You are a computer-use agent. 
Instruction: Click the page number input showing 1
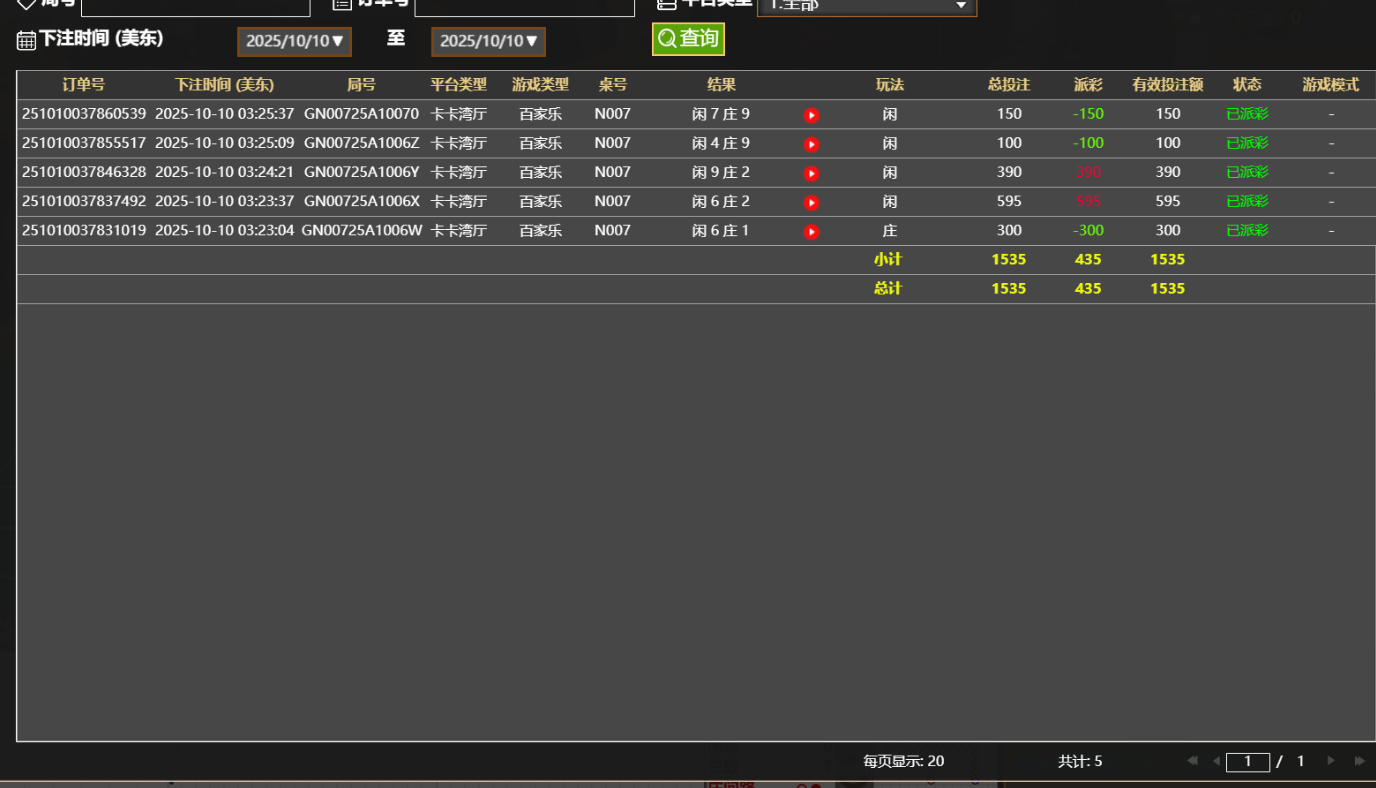click(x=1248, y=762)
